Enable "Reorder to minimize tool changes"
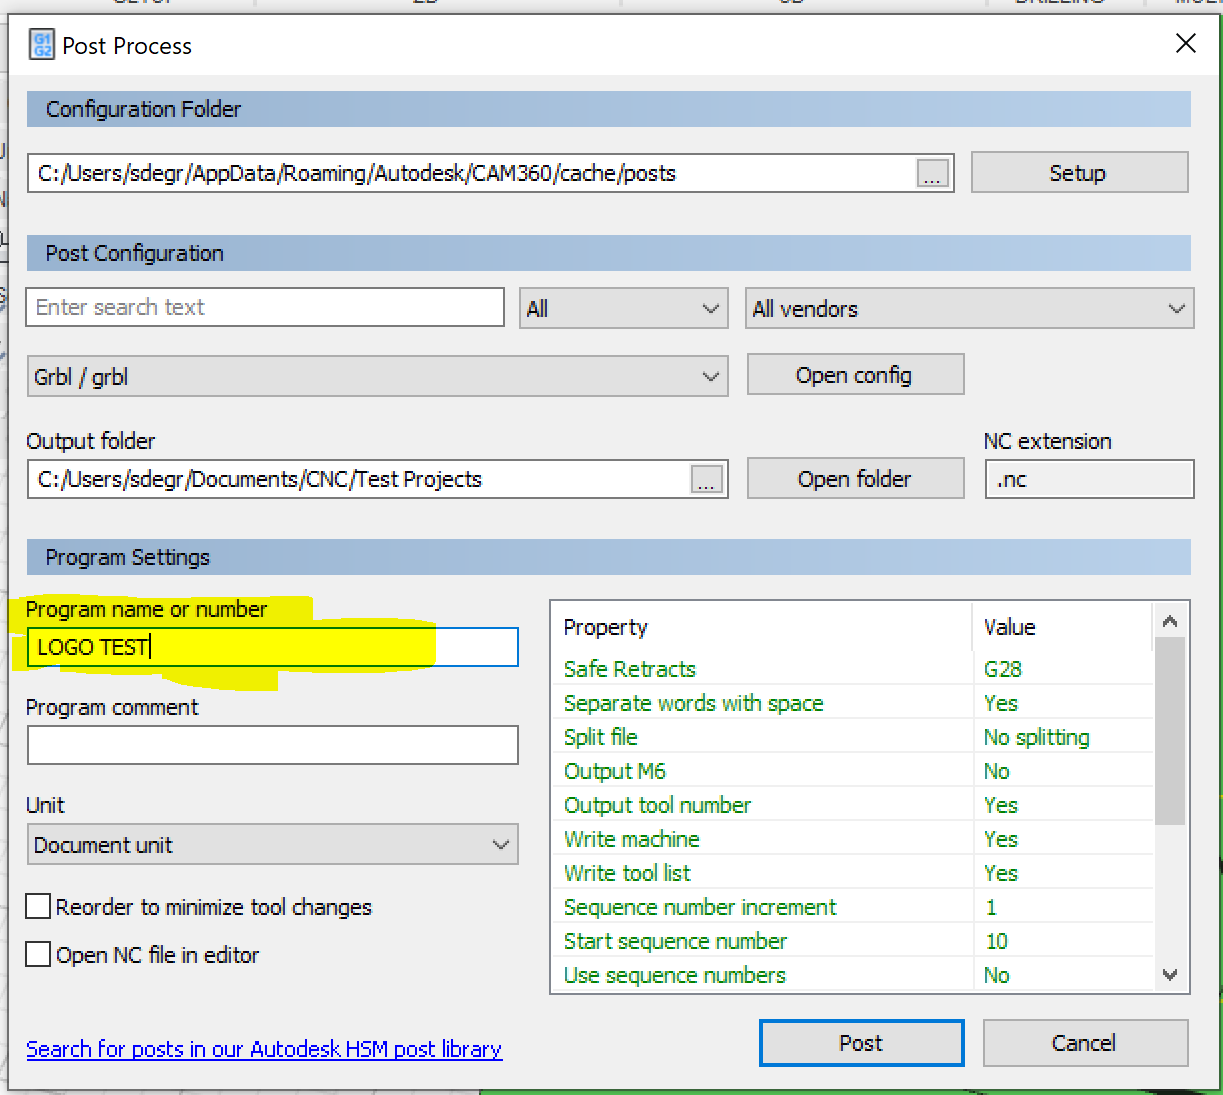Screen dimensions: 1223x1095 pos(37,906)
